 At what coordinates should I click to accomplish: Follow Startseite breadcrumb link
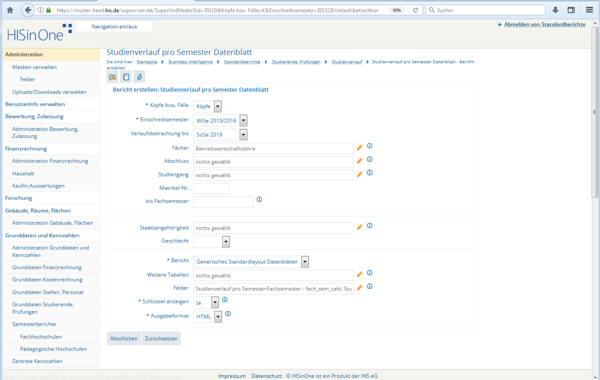click(147, 62)
